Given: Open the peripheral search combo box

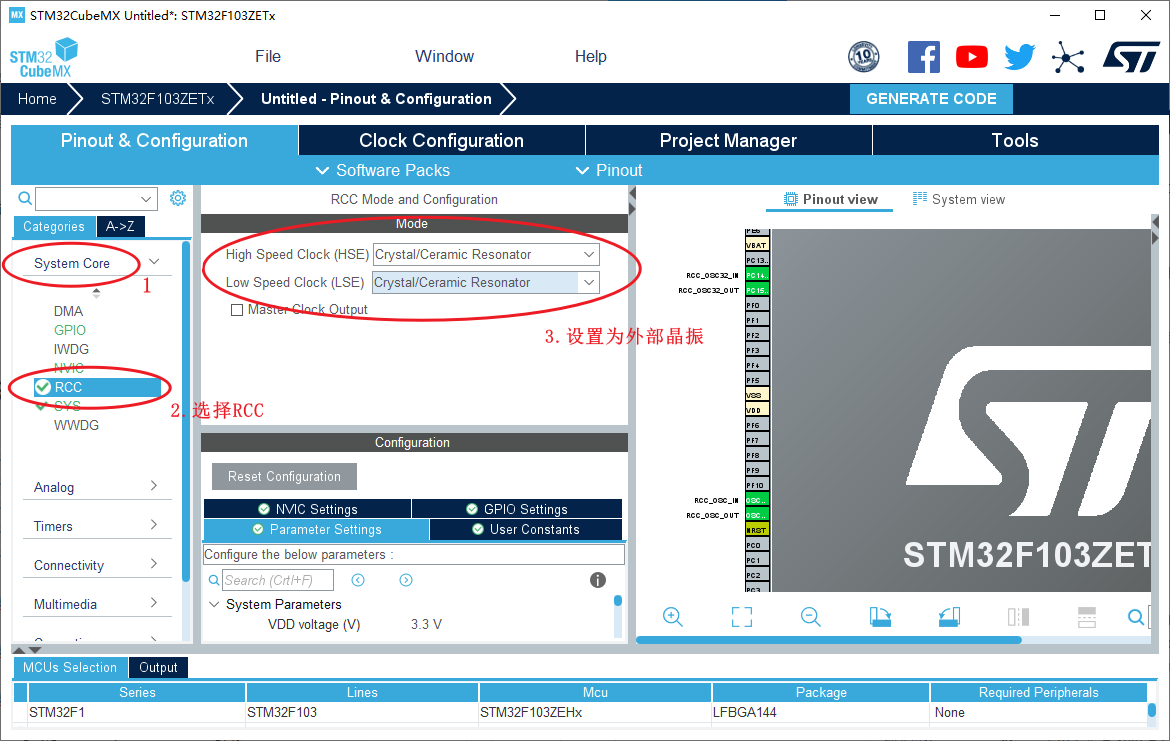Looking at the screenshot, I should (96, 198).
